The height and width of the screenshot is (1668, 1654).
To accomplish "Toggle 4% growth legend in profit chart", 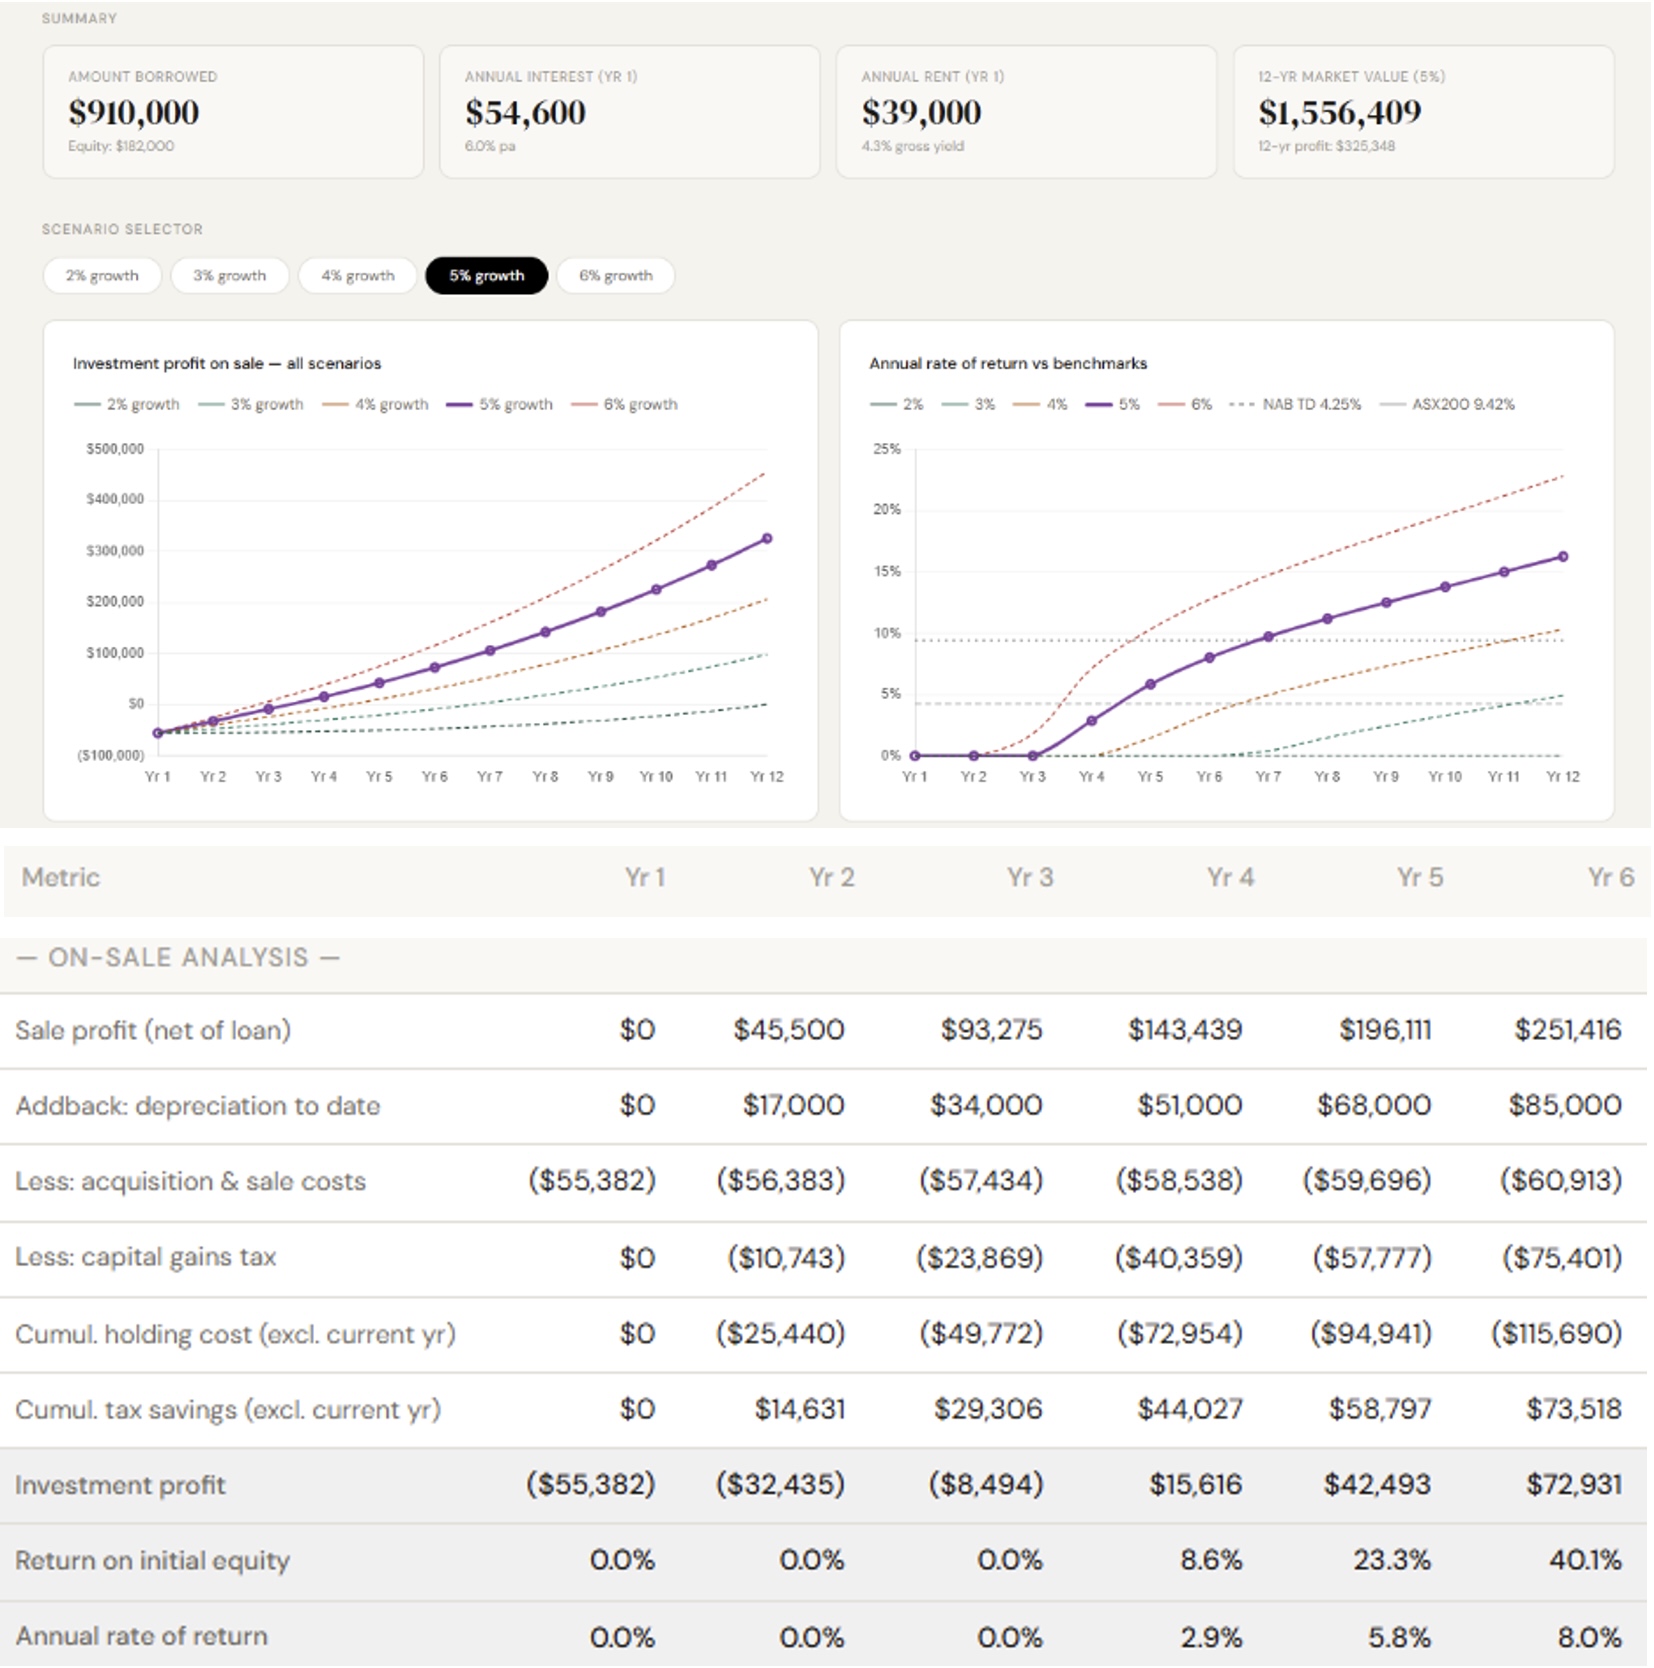I will [376, 405].
